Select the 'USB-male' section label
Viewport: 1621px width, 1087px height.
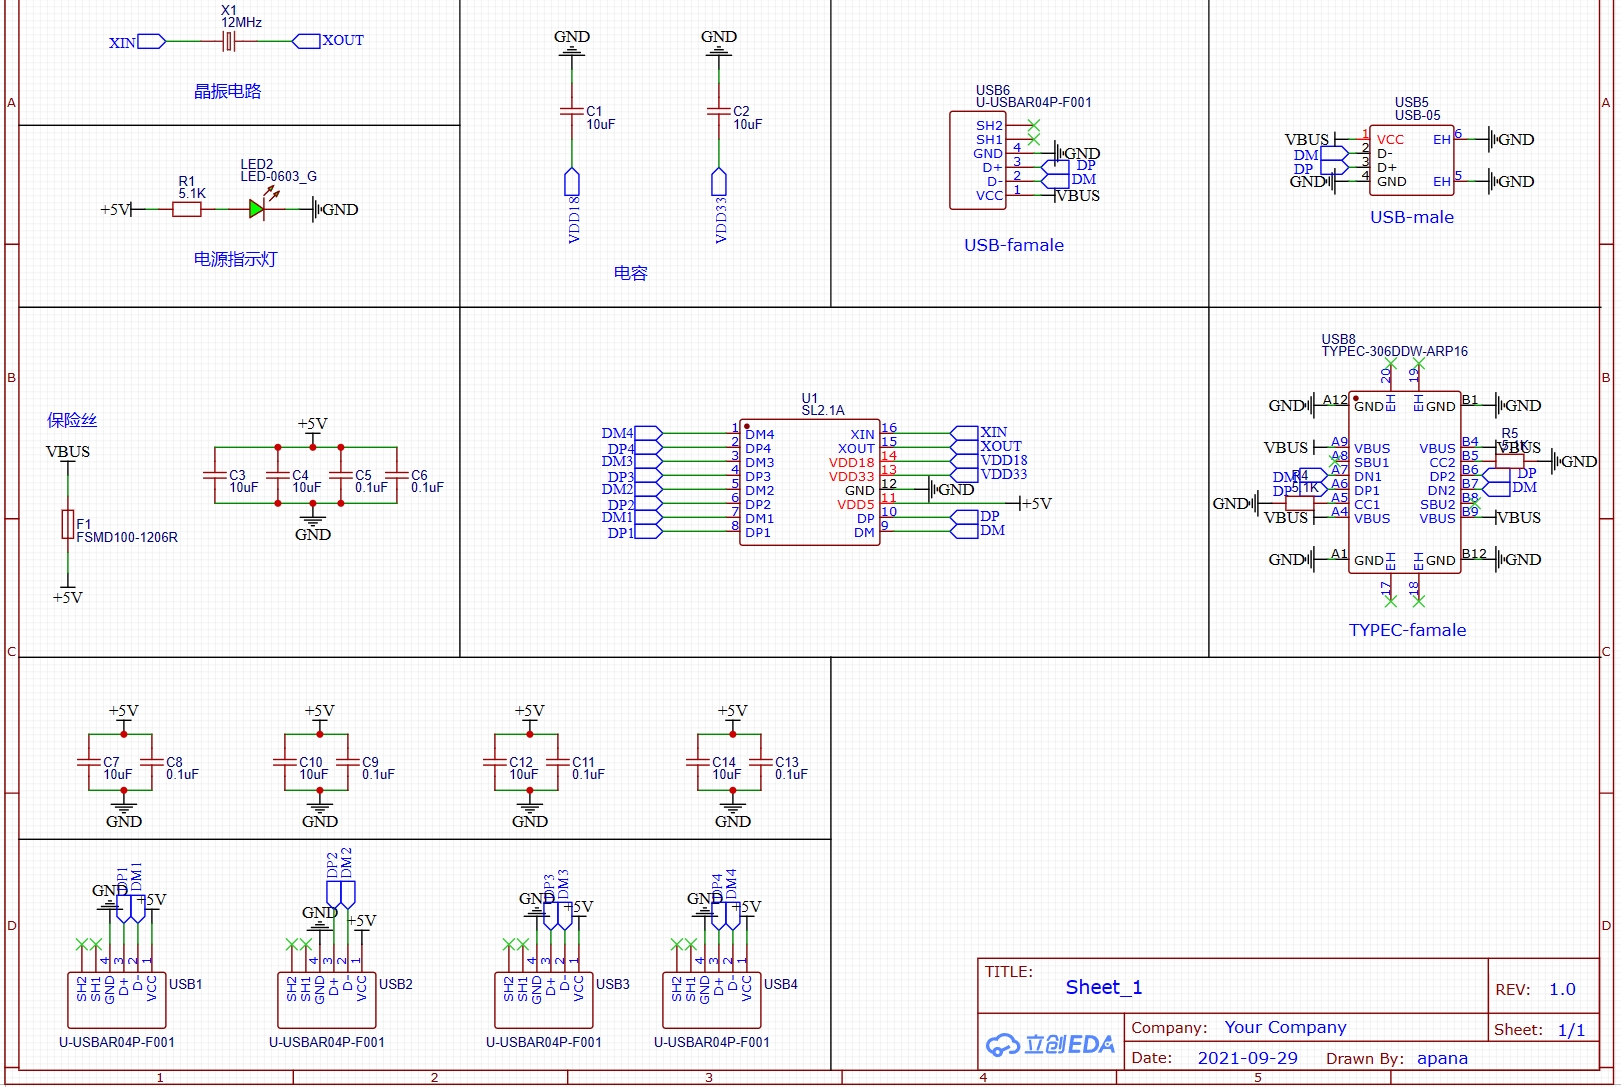tap(1411, 217)
